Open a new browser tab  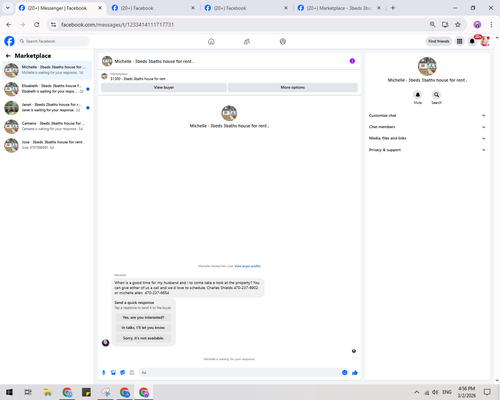[393, 8]
